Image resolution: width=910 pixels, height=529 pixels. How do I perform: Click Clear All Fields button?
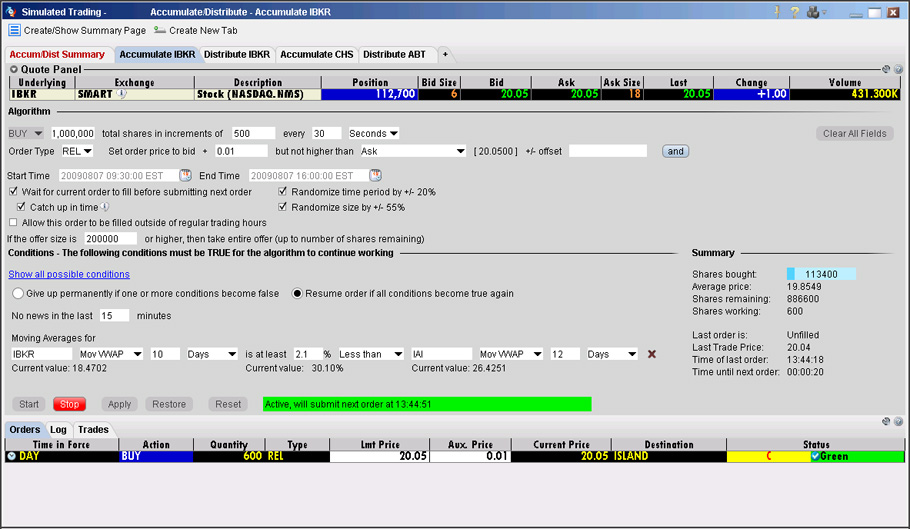click(855, 133)
